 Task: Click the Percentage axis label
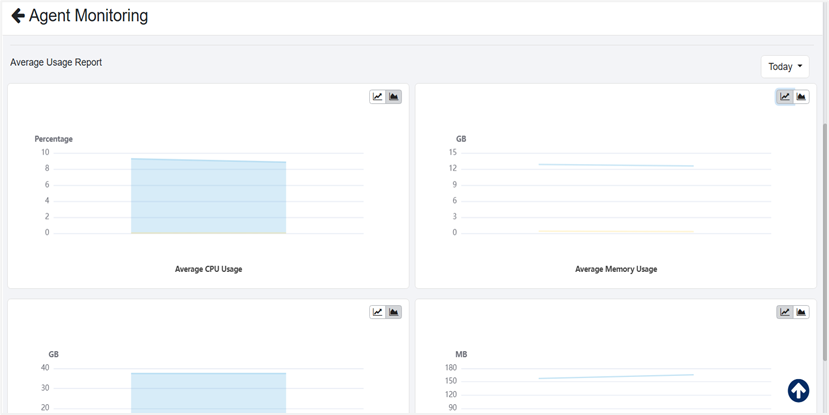point(53,139)
